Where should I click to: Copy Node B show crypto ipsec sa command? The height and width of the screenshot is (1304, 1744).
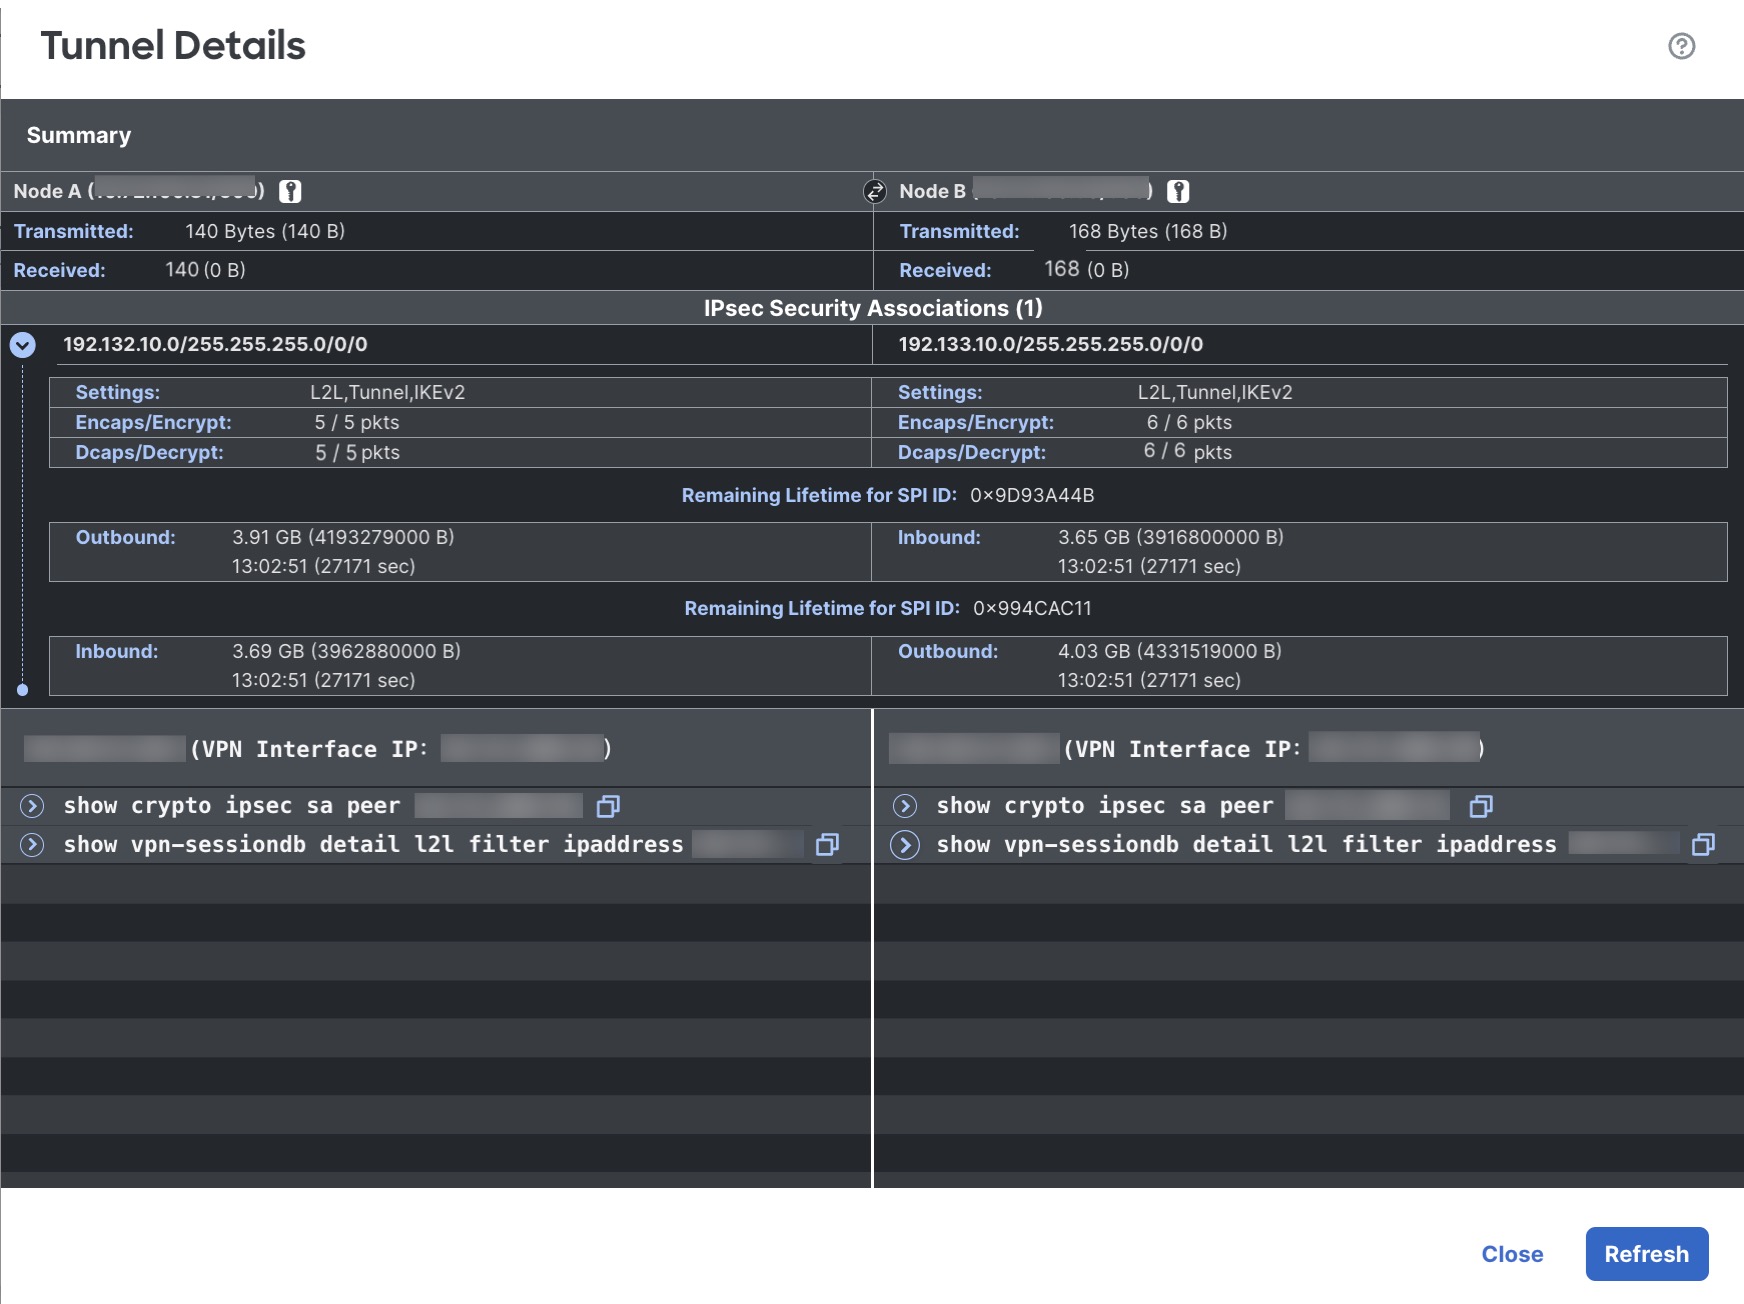1481,806
